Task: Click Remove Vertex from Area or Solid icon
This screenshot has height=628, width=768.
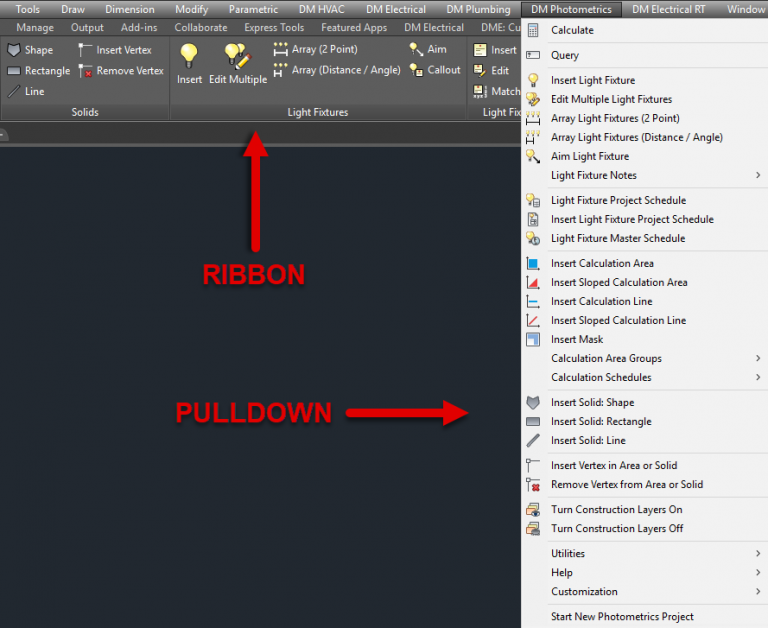Action: [533, 484]
